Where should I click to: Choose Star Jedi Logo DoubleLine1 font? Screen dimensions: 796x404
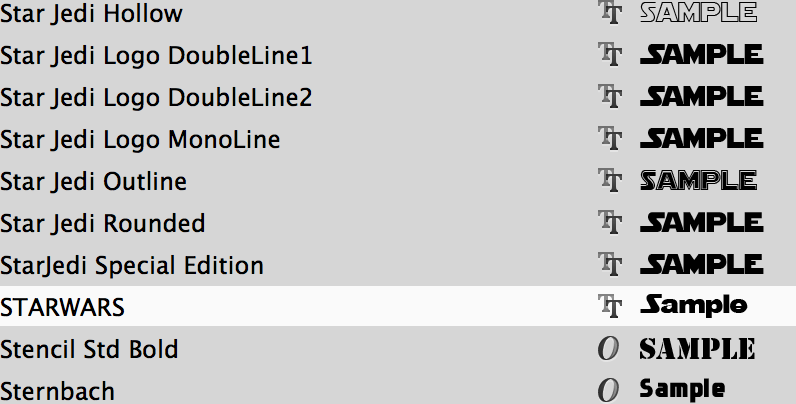point(398,55)
